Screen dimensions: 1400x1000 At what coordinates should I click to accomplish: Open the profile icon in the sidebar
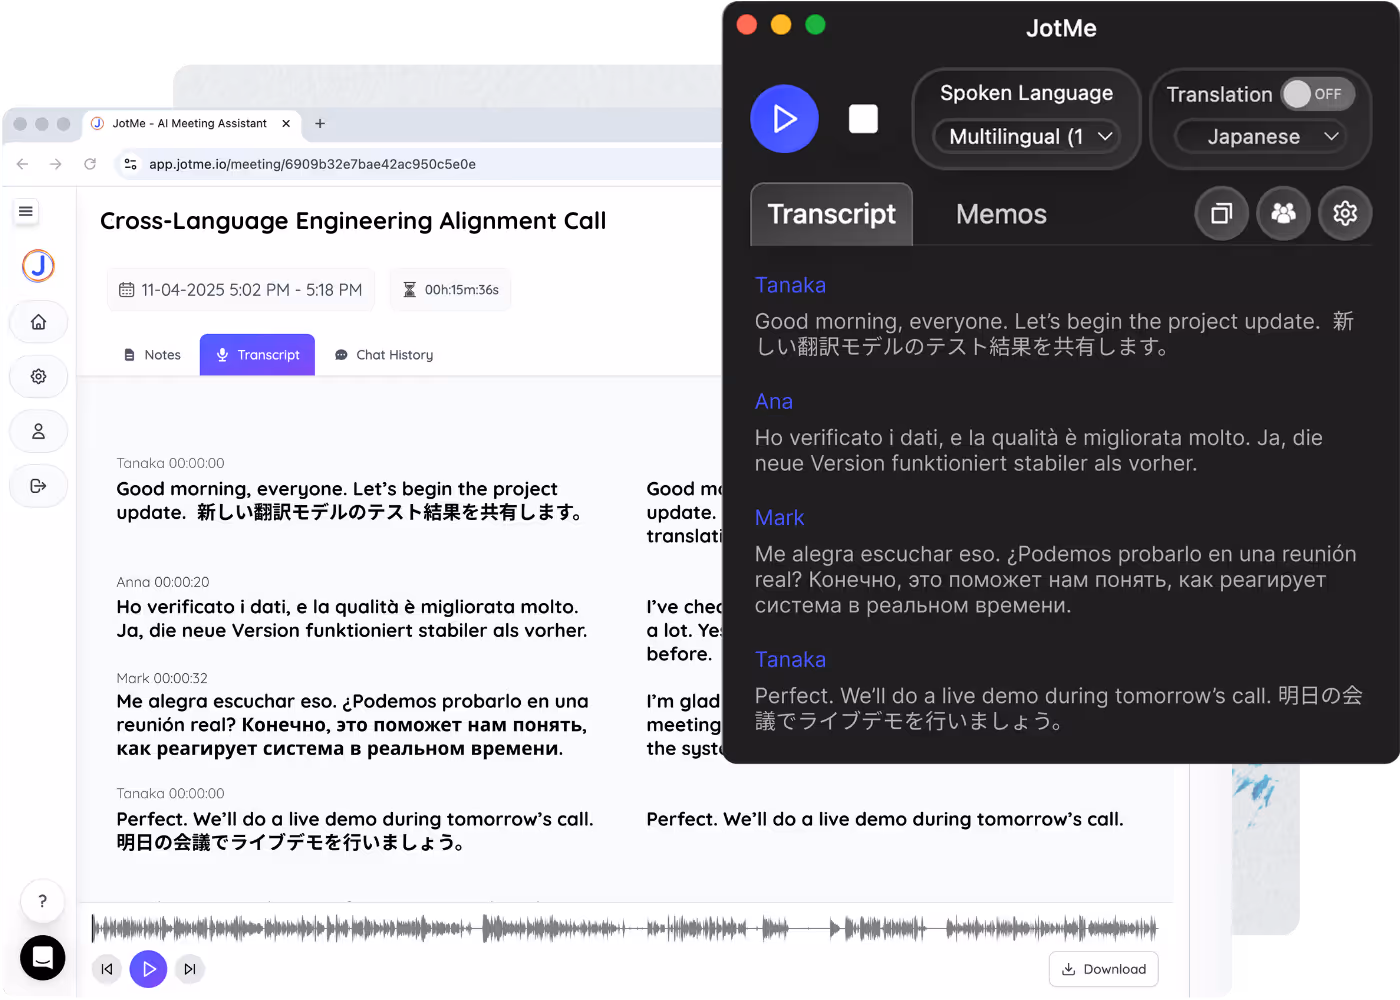point(38,431)
